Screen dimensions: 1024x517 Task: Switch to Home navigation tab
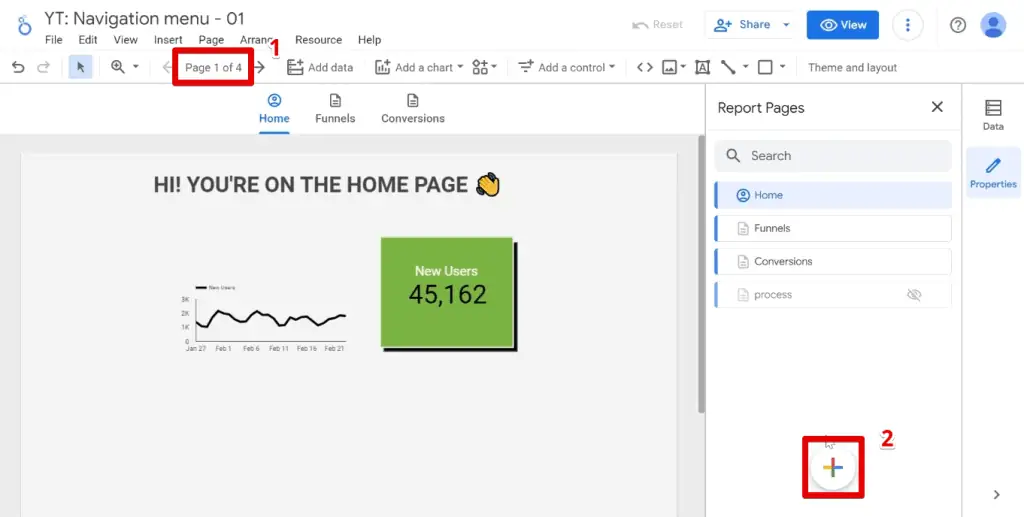274,109
